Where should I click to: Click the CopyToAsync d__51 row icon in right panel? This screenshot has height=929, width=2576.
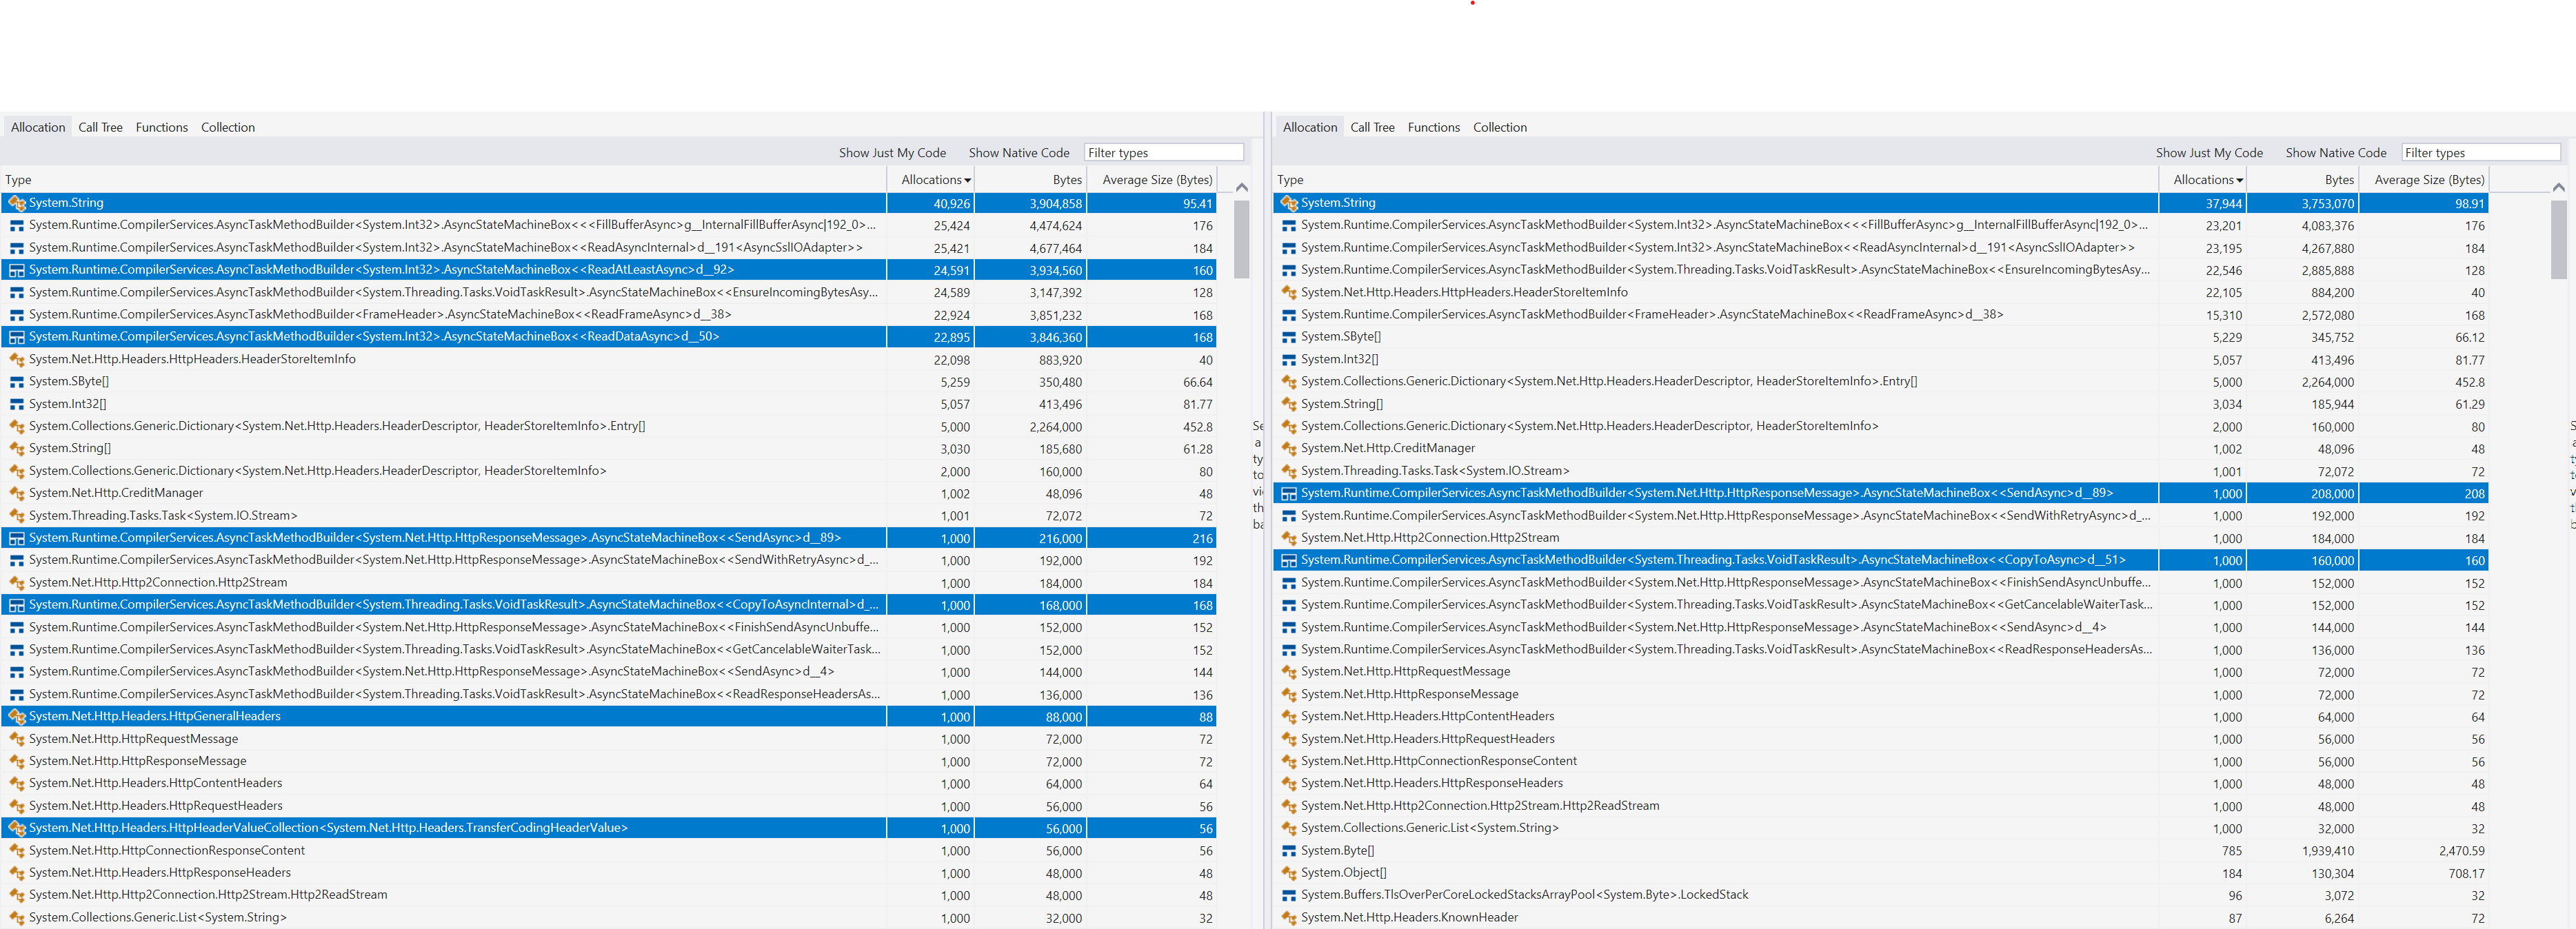[1289, 560]
